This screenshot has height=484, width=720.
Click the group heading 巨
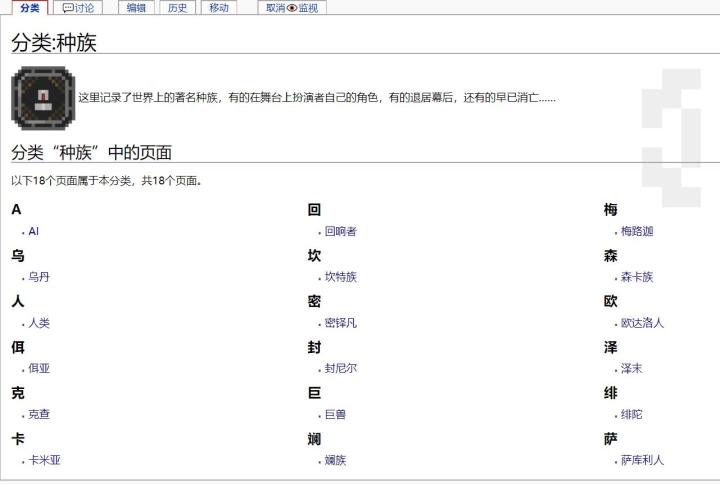(314, 393)
